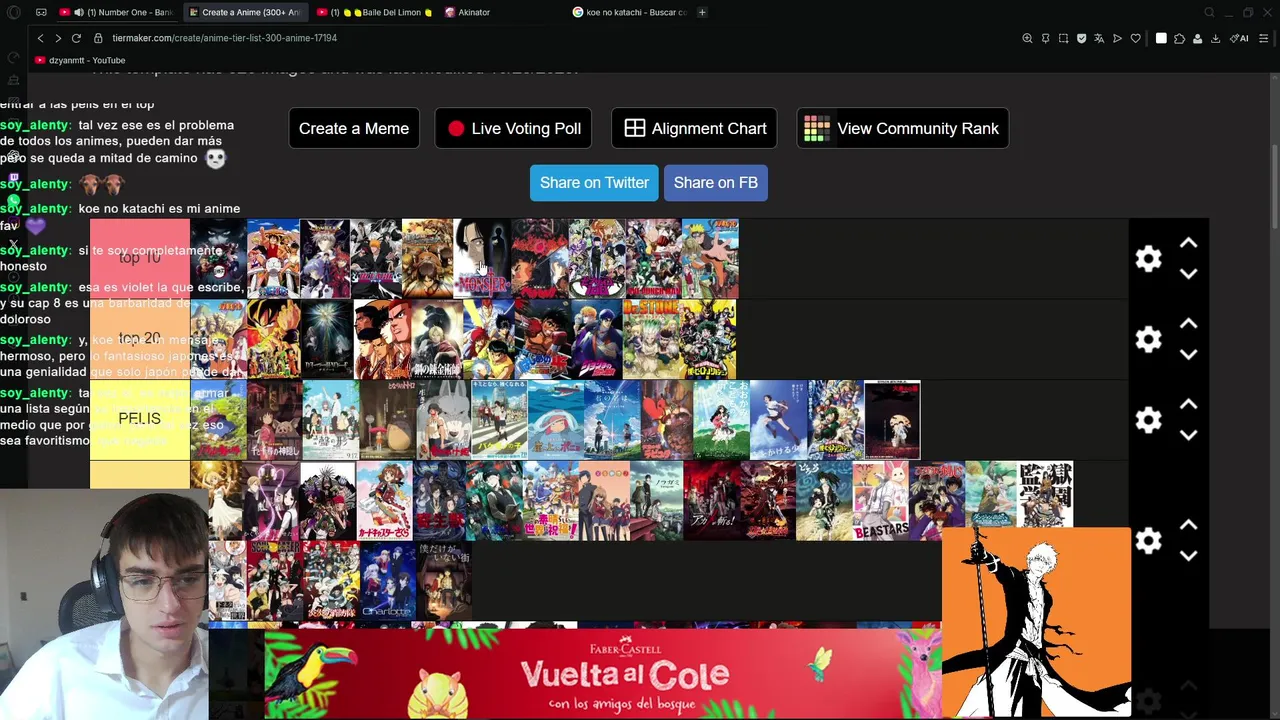Screen dimensions: 1280x720
Task: Open settings gear for the PELIS tier
Action: (1148, 420)
